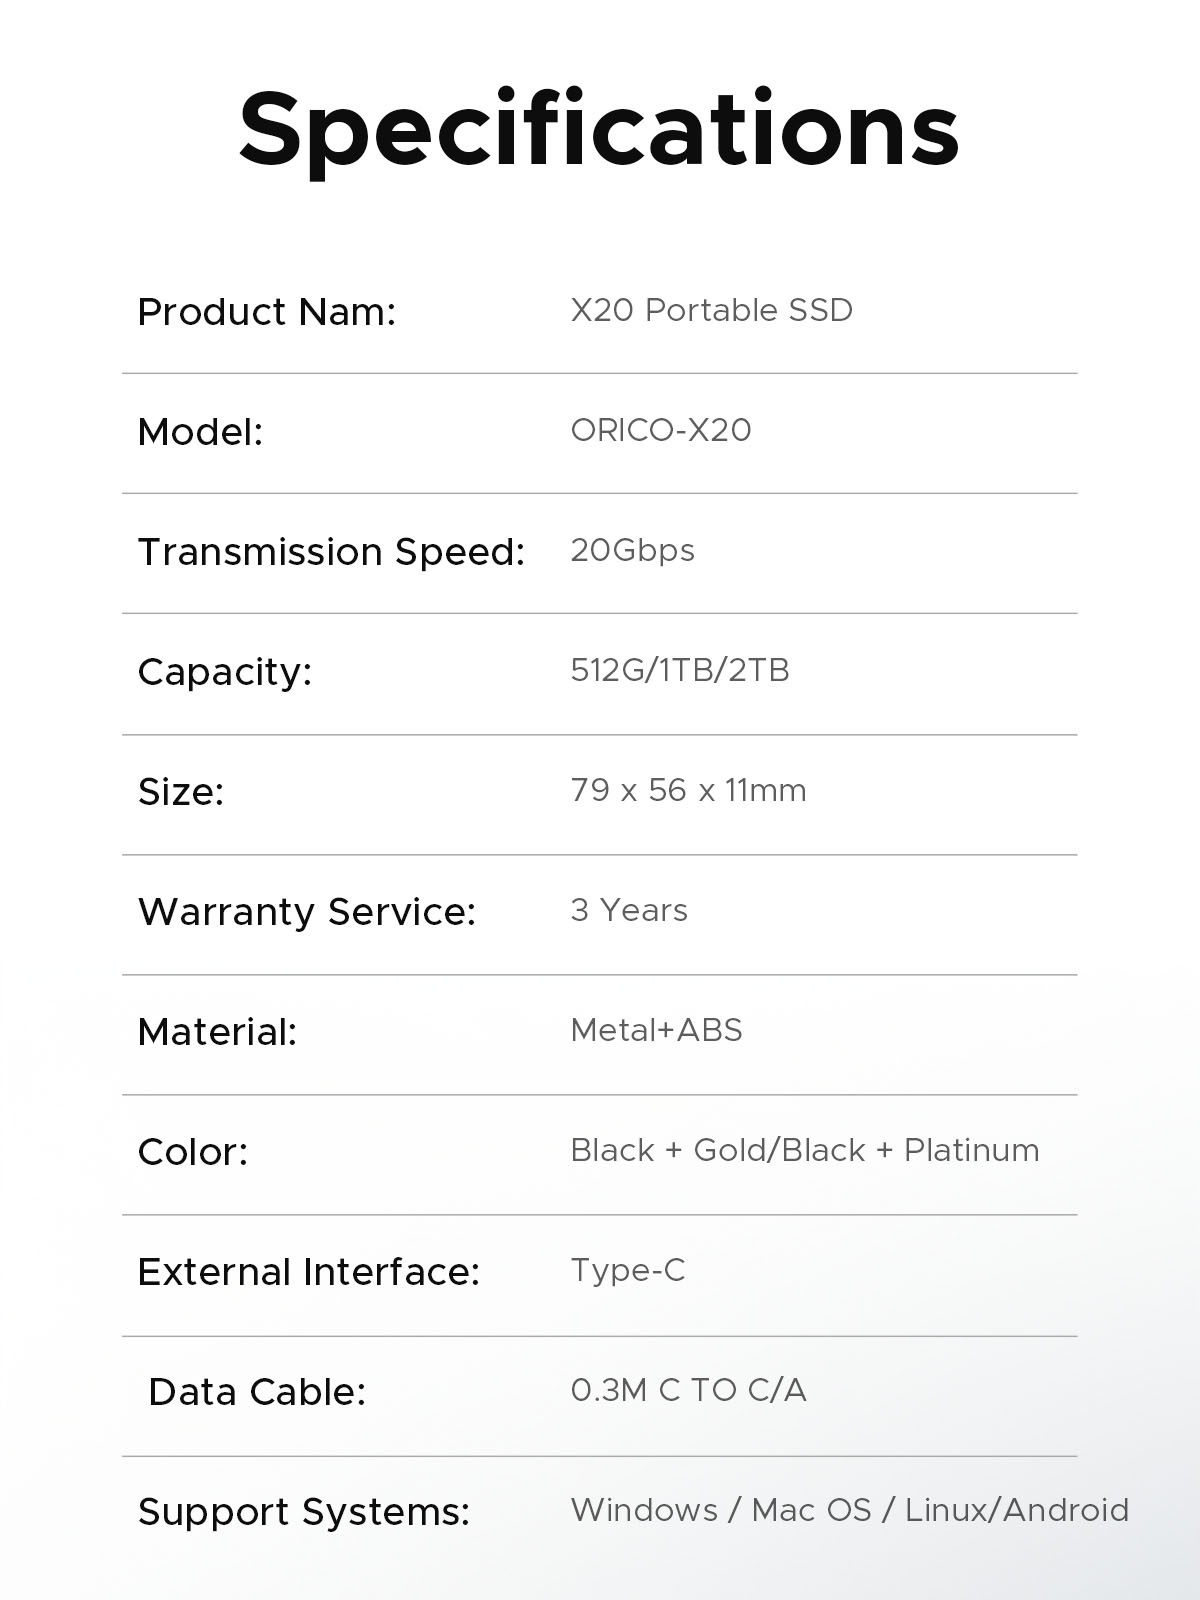Select the X20 Portable SSD text
Screen dimensions: 1200x1600
pos(711,310)
